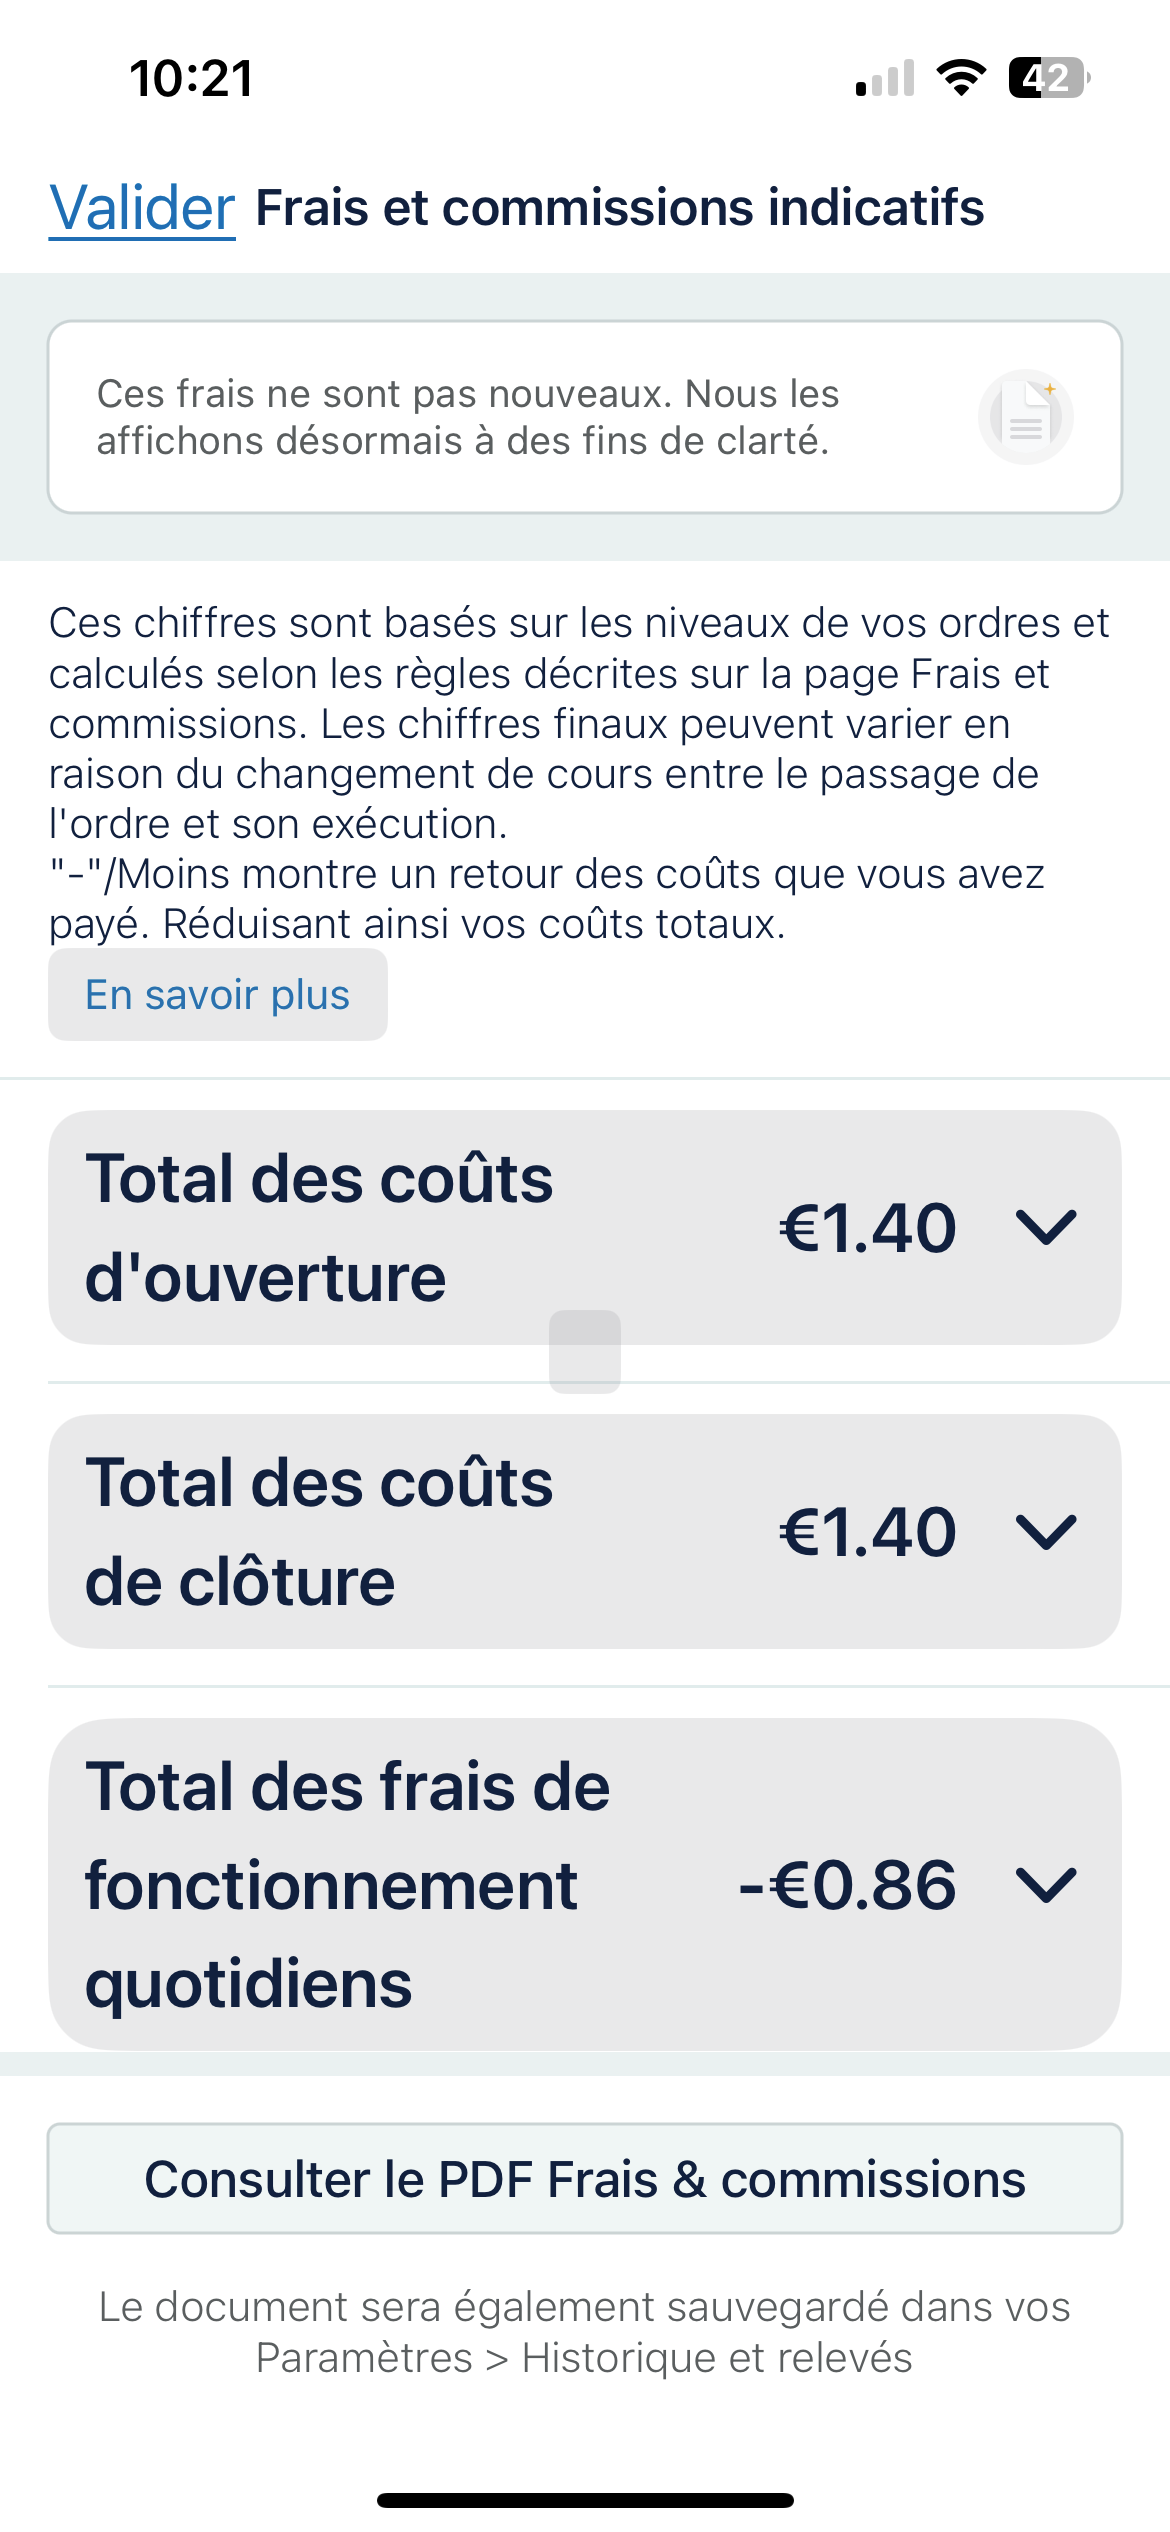The width and height of the screenshot is (1170, 2532).
Task: Tap the -€0.86 daily fees amount
Action: pyautogui.click(x=847, y=1885)
